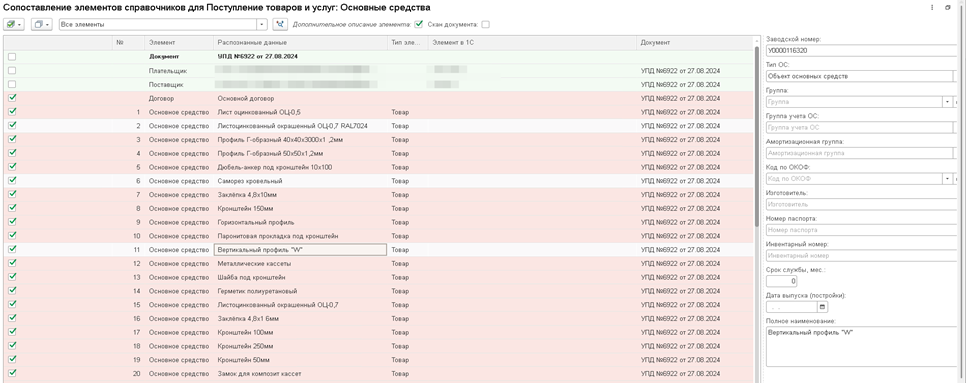Click into the Заводской номер field
966x383 pixels.
point(862,50)
